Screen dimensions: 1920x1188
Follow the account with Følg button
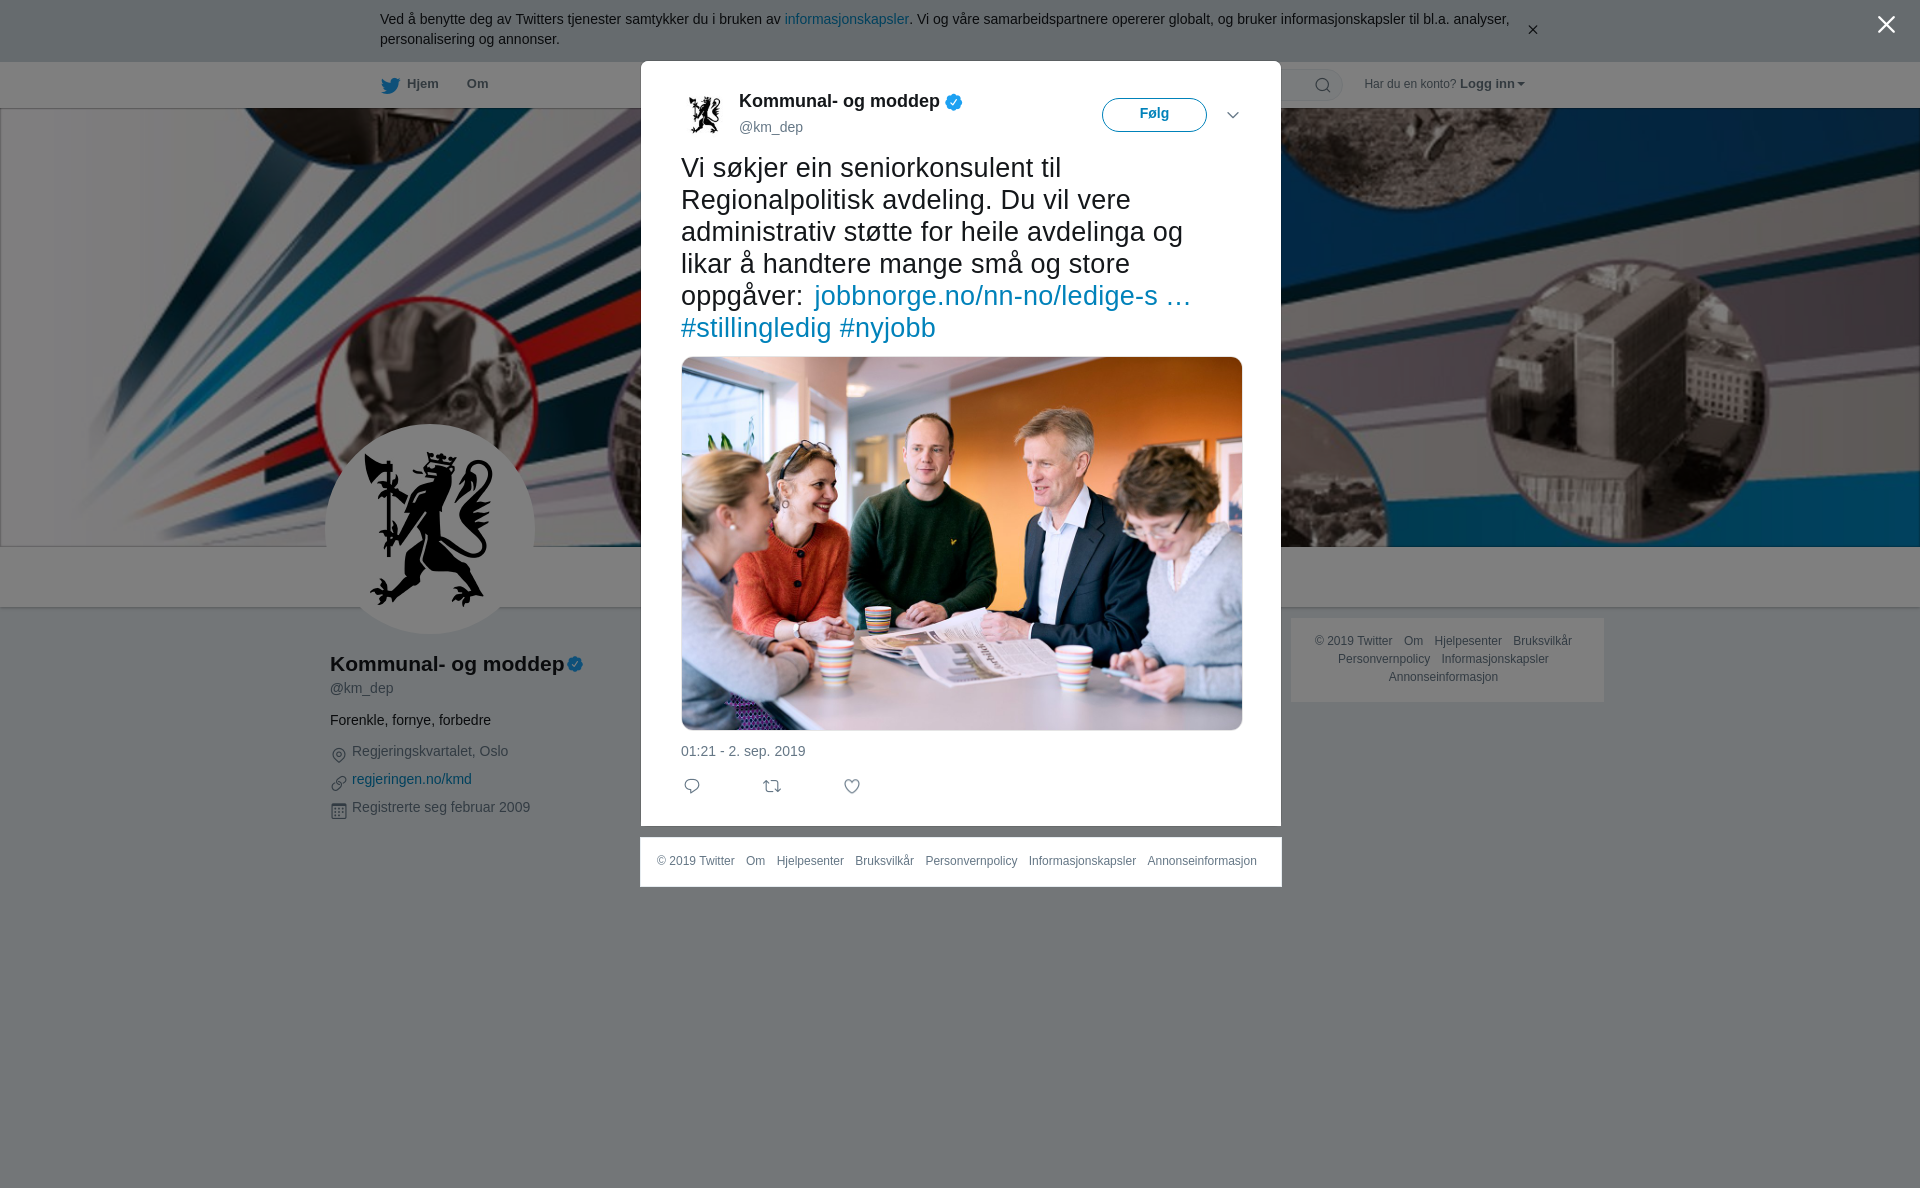pos(1154,115)
